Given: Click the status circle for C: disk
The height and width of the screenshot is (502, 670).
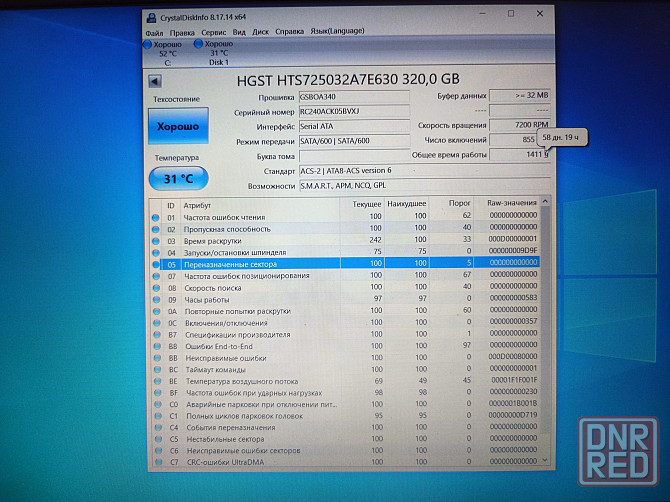Looking at the screenshot, I should coord(149,44).
